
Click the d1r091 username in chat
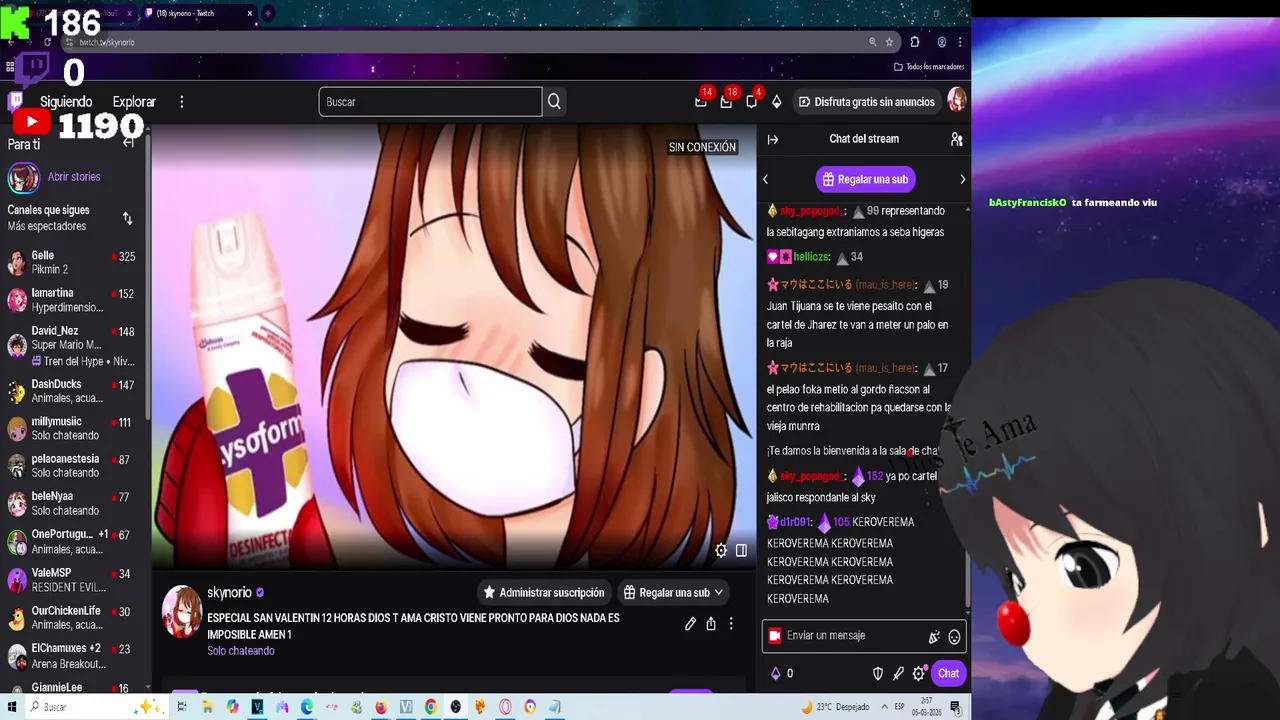[795, 522]
